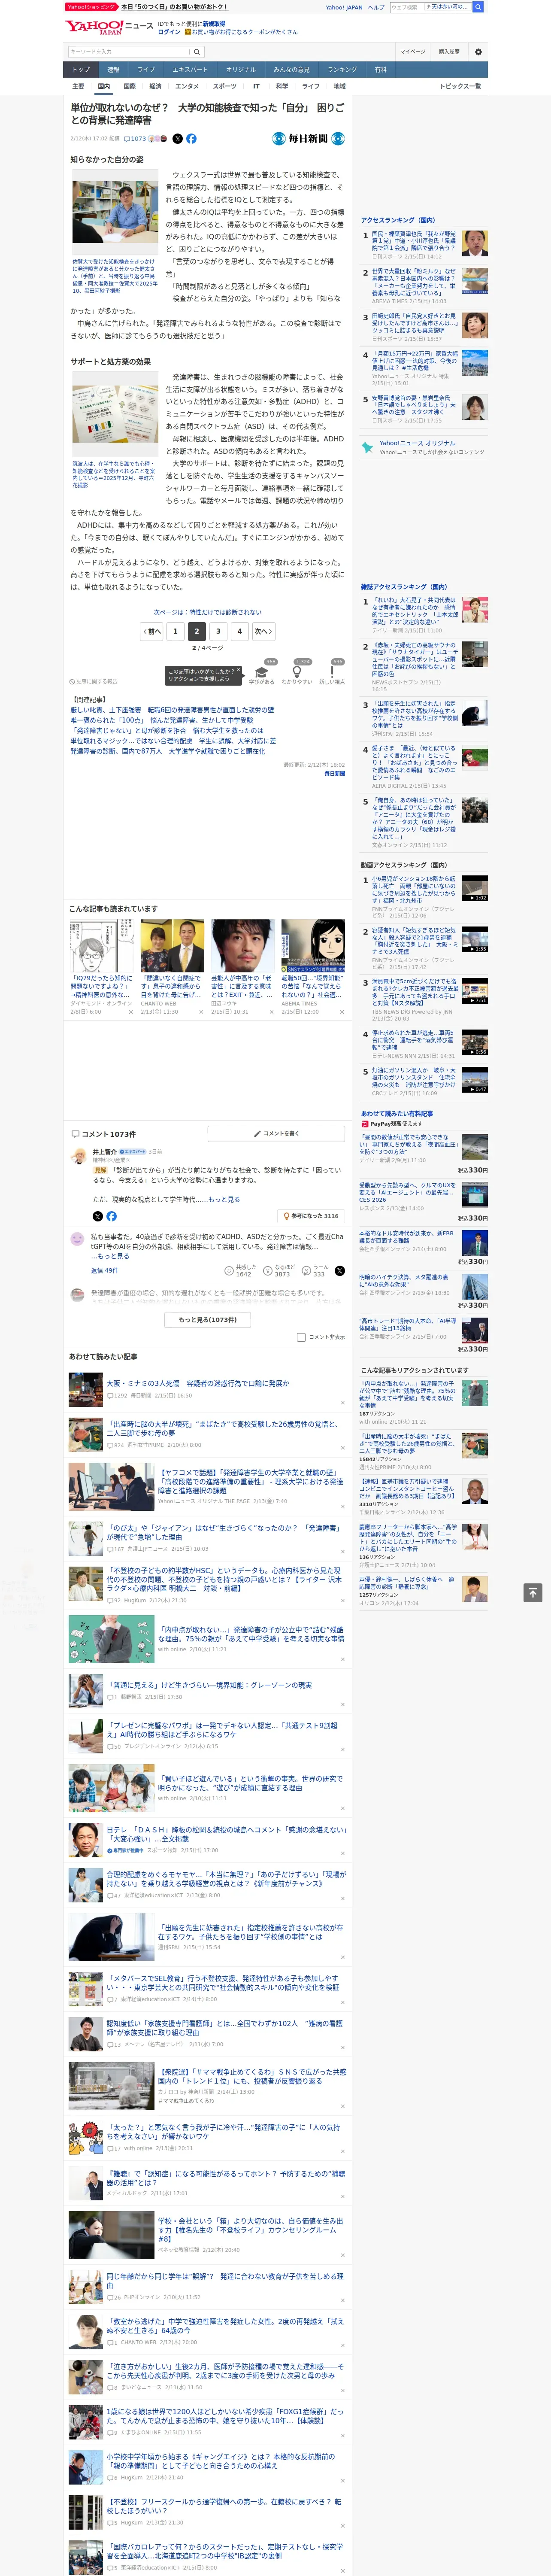Image resolution: width=551 pixels, height=2576 pixels.
Task: Open the オリジナル navigation tab
Action: [241, 69]
